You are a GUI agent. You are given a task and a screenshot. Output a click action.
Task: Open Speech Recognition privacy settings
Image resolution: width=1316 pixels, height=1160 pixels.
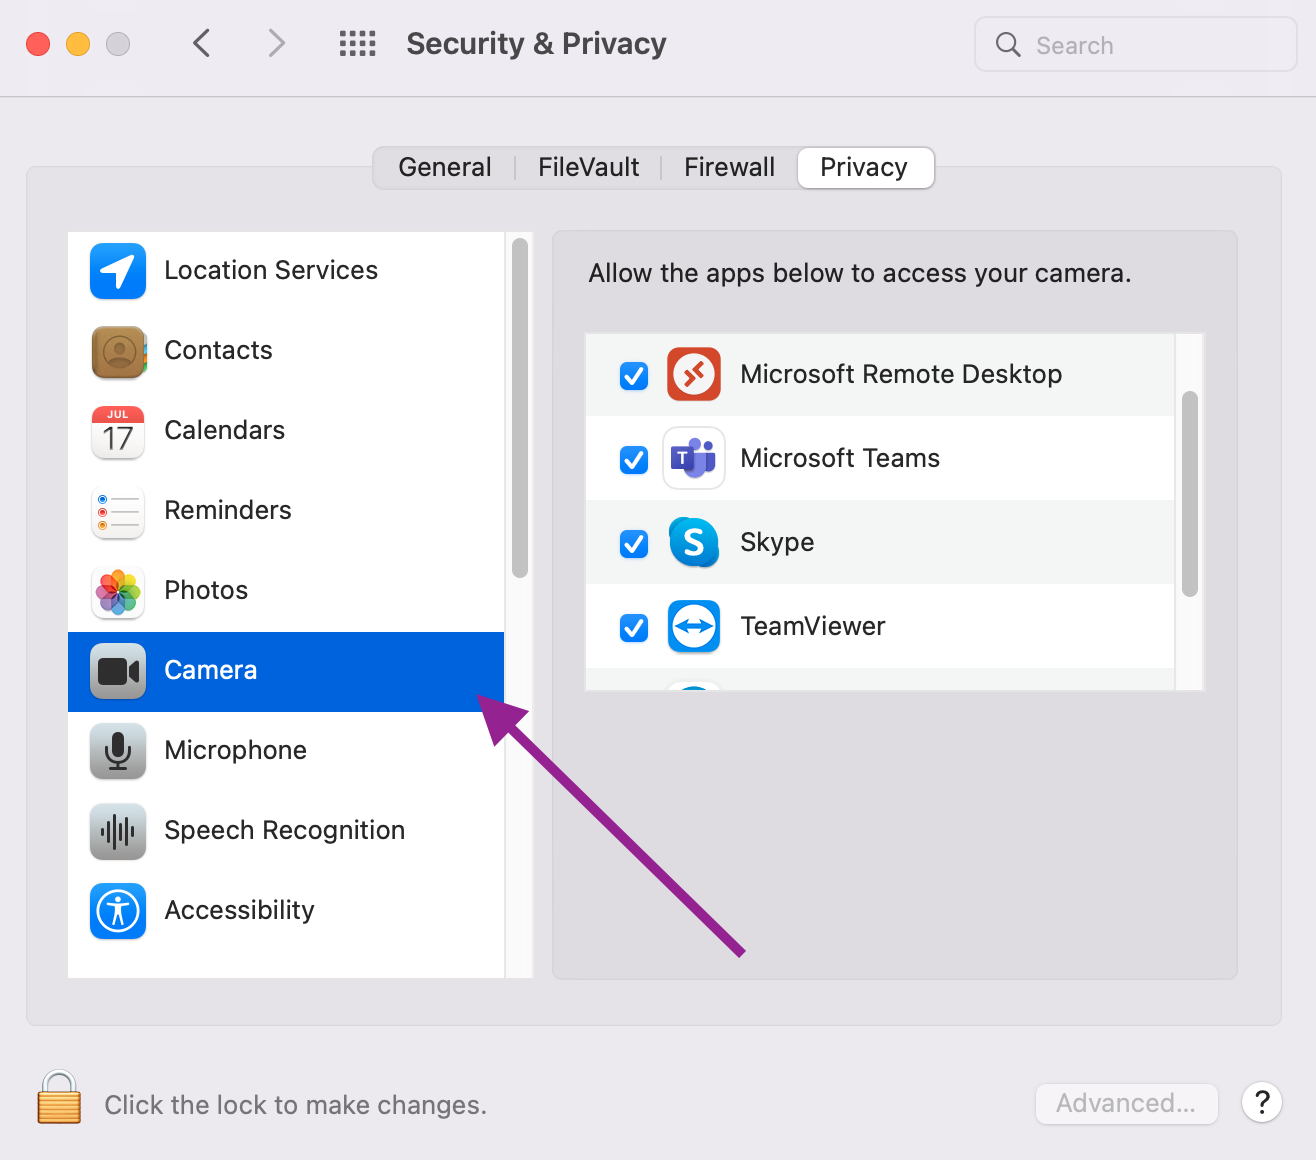click(x=286, y=832)
